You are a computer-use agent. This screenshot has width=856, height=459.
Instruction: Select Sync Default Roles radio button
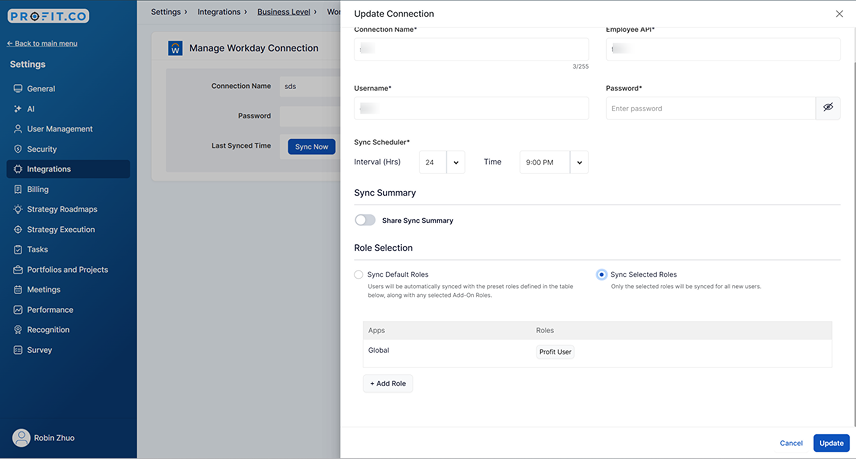(359, 275)
